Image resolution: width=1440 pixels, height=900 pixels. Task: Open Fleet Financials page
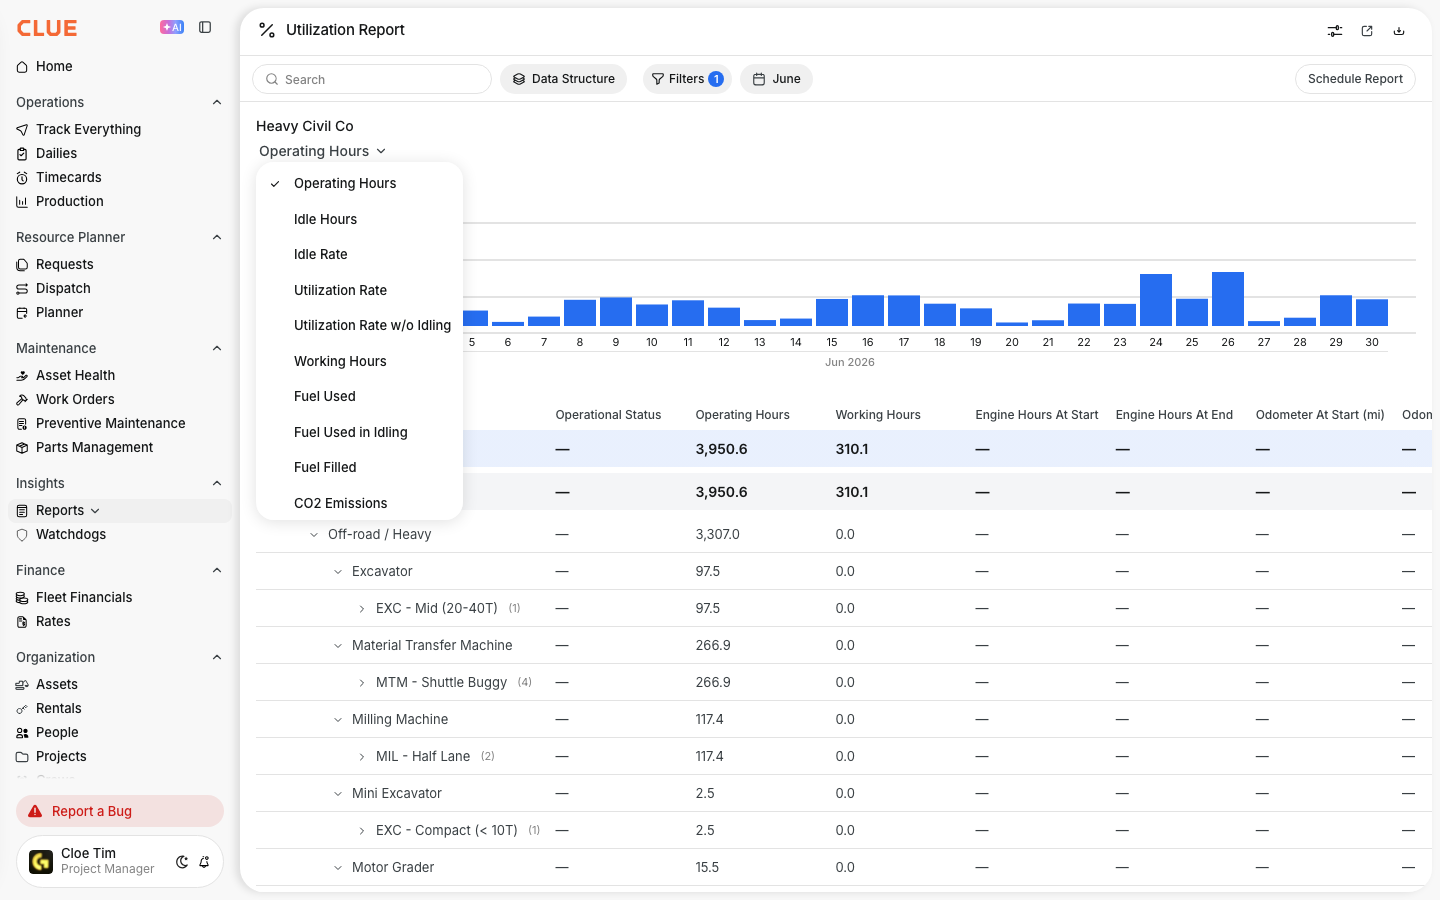point(84,597)
